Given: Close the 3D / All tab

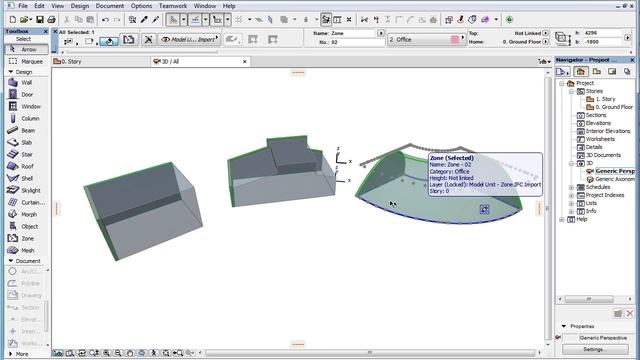Looking at the screenshot, I should 245,62.
